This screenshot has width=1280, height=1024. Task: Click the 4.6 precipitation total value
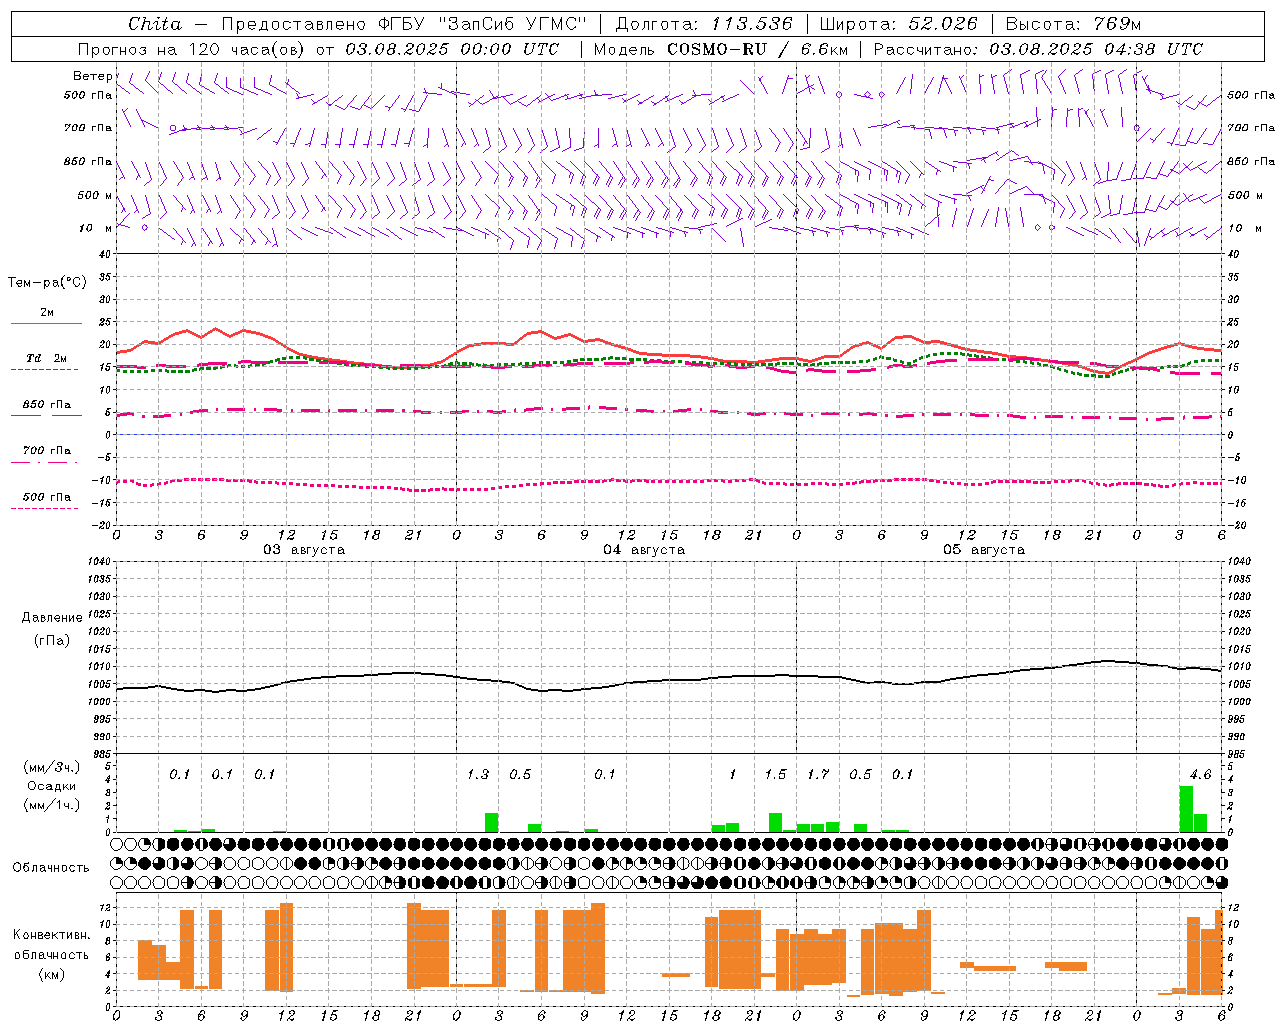coord(1200,775)
